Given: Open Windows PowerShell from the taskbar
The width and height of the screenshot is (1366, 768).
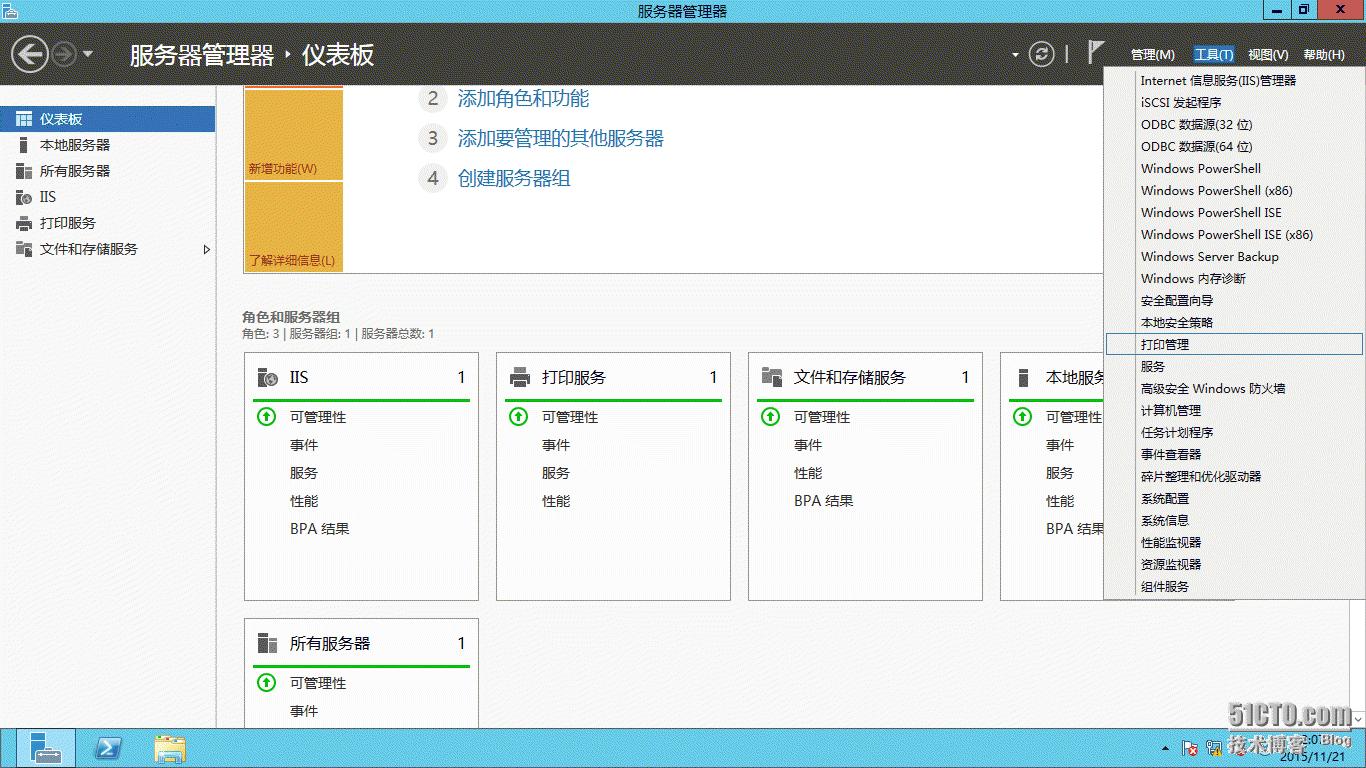Looking at the screenshot, I should pos(107,748).
